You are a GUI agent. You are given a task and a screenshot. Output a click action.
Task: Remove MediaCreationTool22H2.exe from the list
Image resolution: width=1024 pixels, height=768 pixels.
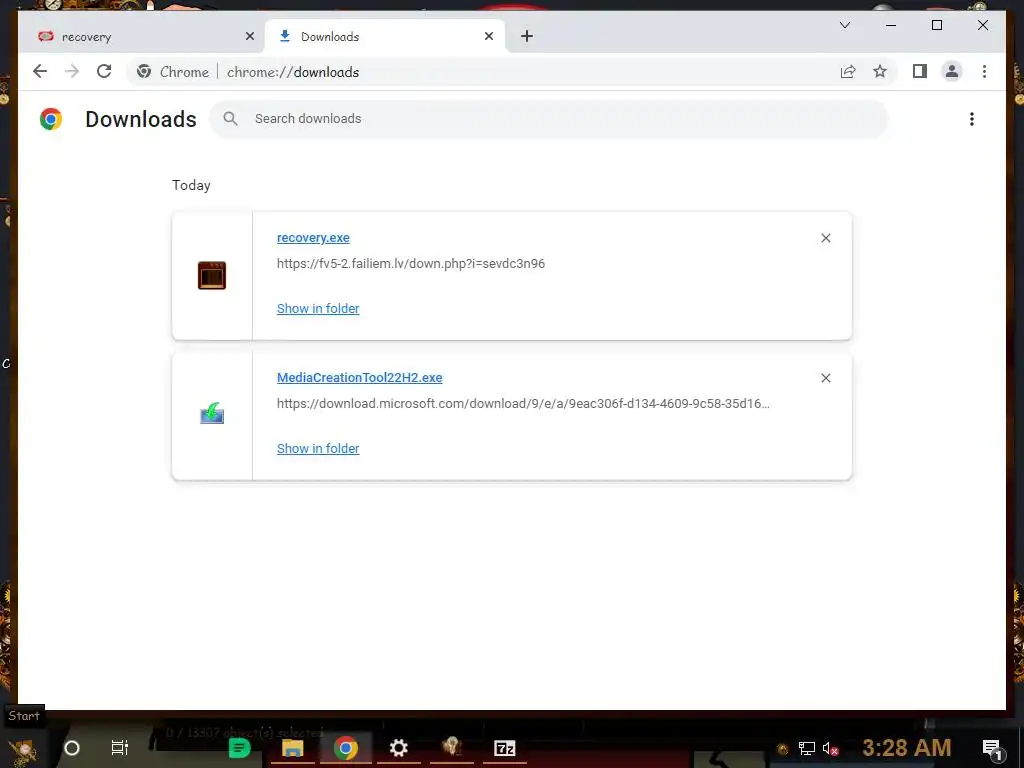point(825,378)
